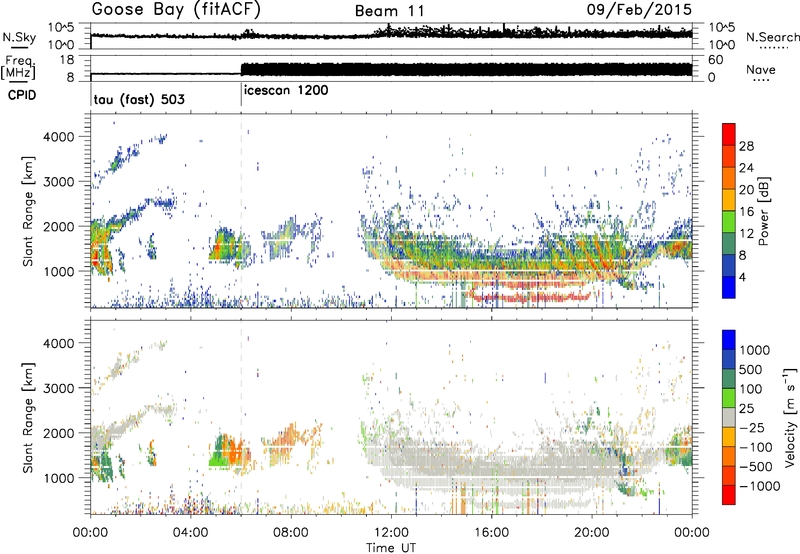Click the '20:00' time axis label

[592, 533]
